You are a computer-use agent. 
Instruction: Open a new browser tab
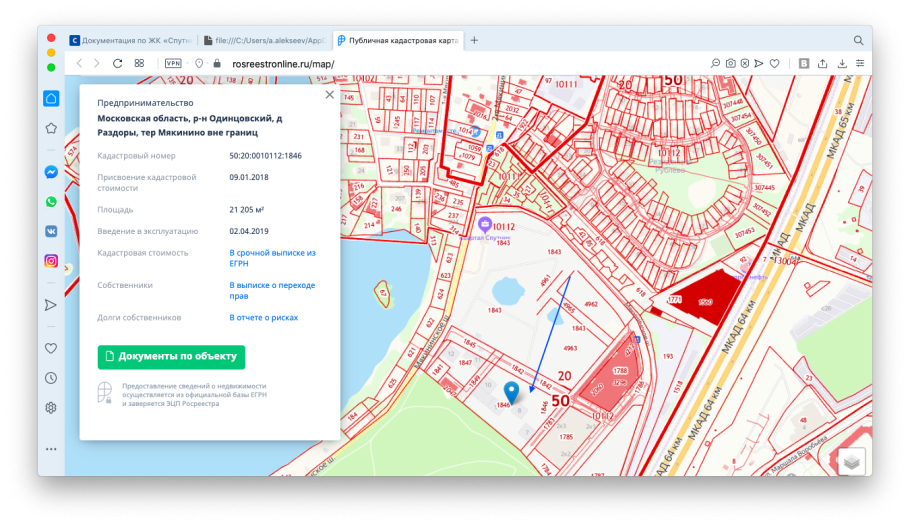click(474, 40)
